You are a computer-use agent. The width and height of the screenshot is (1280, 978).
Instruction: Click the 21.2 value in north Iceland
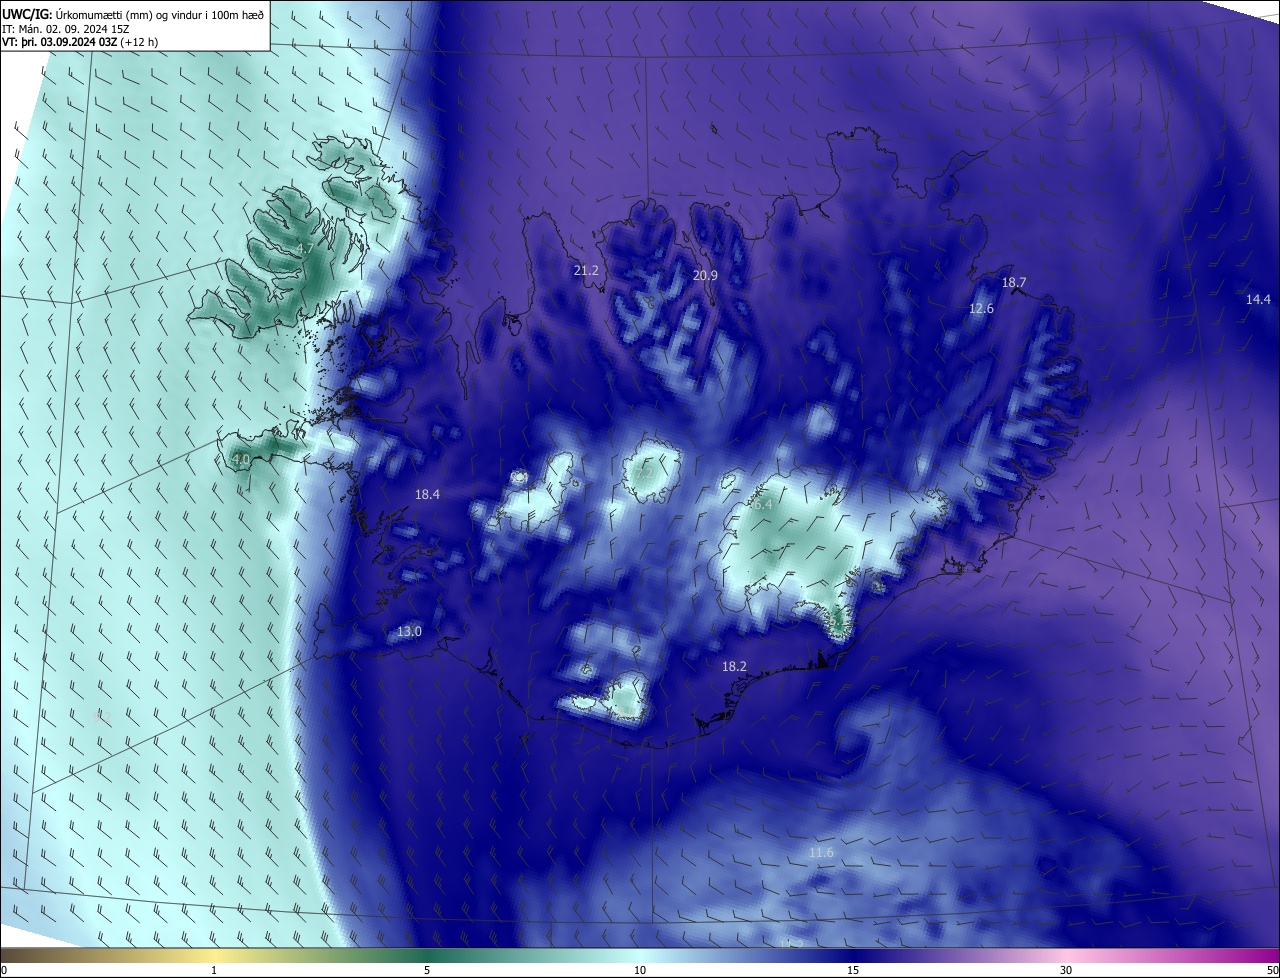[x=586, y=271]
